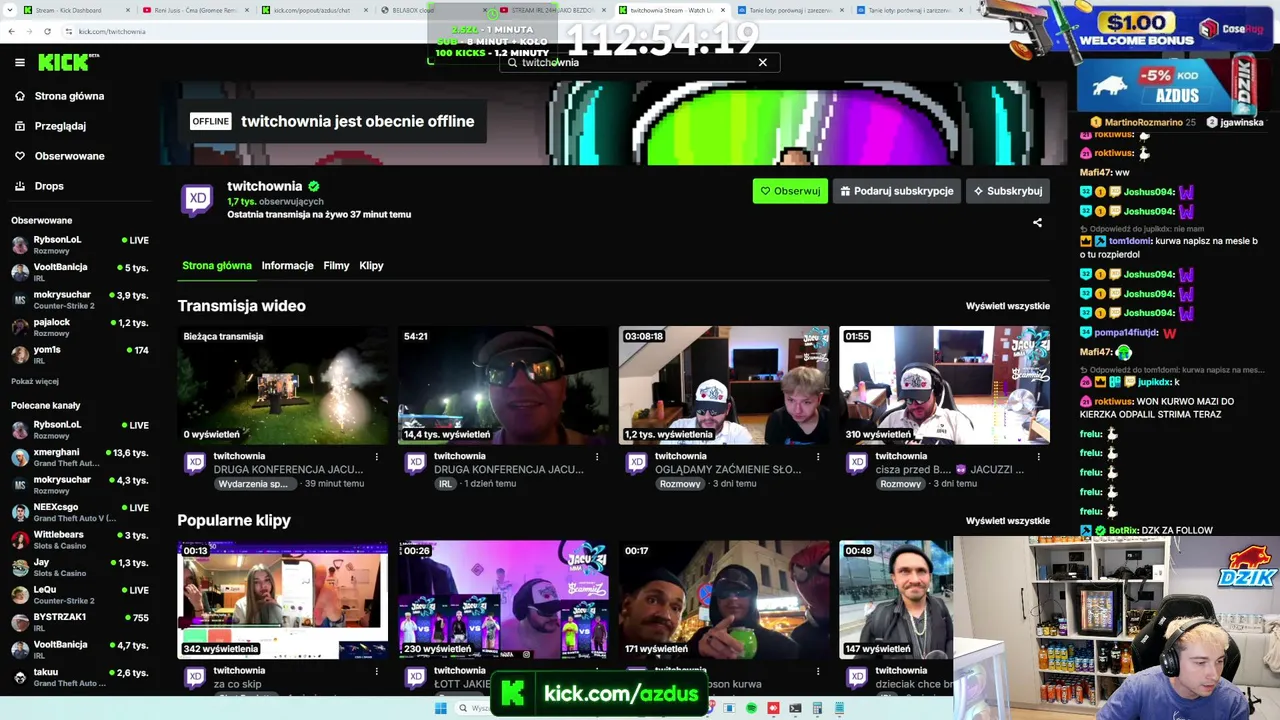
Task: Open Strona główna link in sidebar
Action: 70,96
